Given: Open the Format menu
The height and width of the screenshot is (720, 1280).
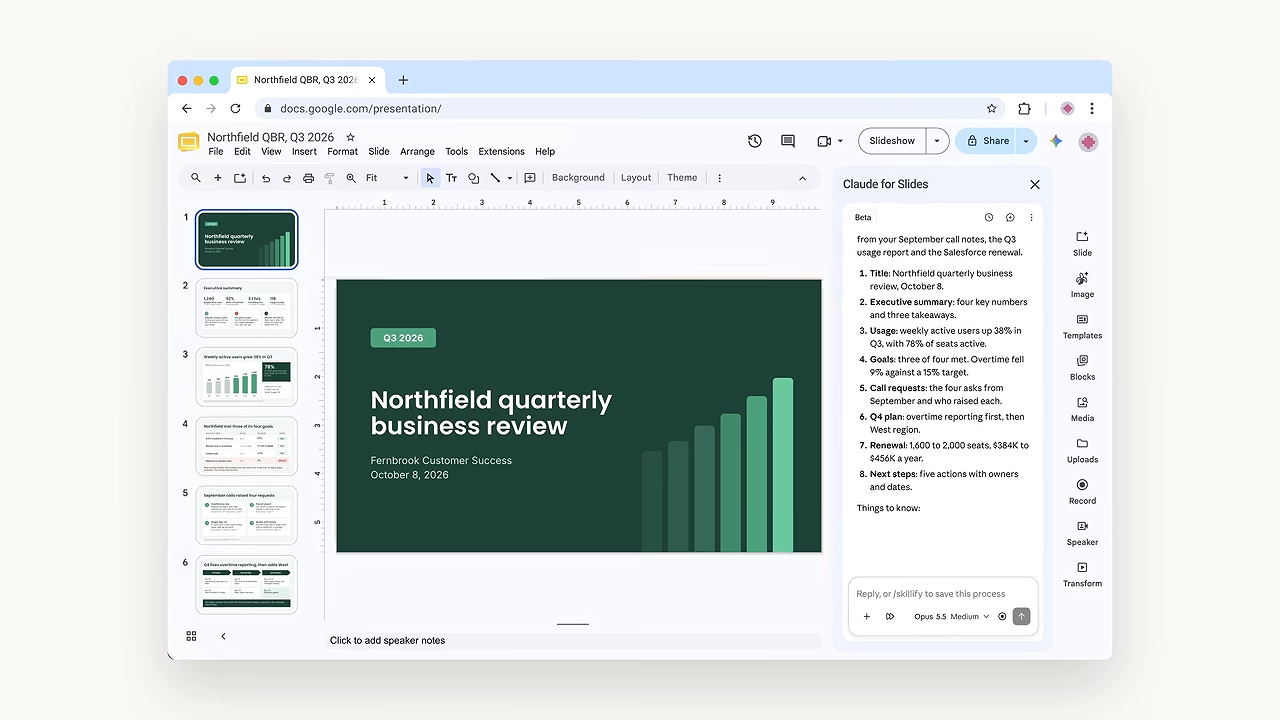Looking at the screenshot, I should tap(342, 152).
